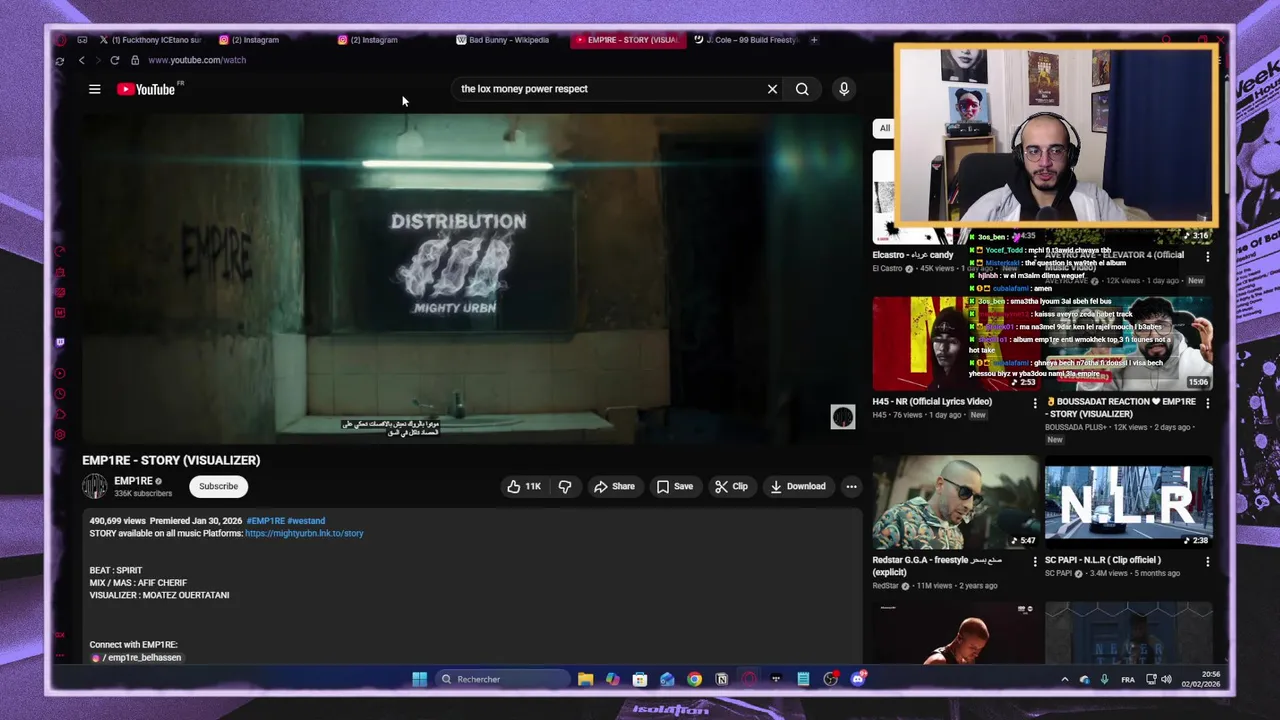The image size is (1280, 720).
Task: Switch to Bad Bunny Wikipedia tab
Action: point(503,40)
